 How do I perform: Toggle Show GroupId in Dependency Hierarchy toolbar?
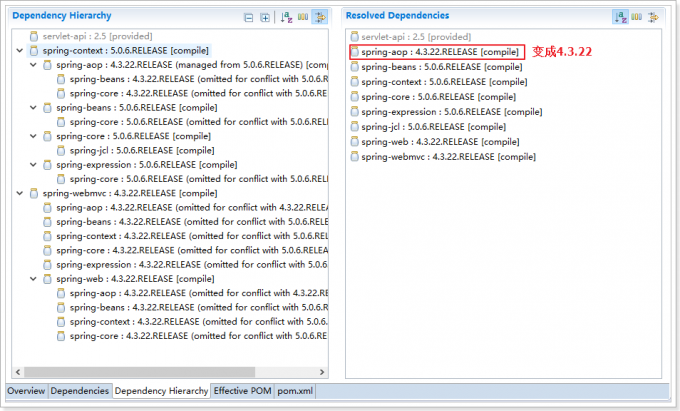click(x=303, y=18)
